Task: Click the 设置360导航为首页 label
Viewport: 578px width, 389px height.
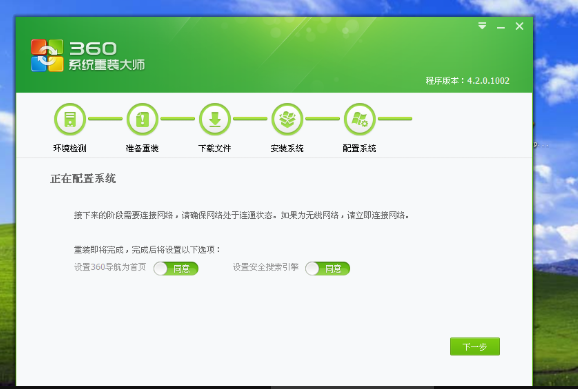Action: tap(110, 267)
